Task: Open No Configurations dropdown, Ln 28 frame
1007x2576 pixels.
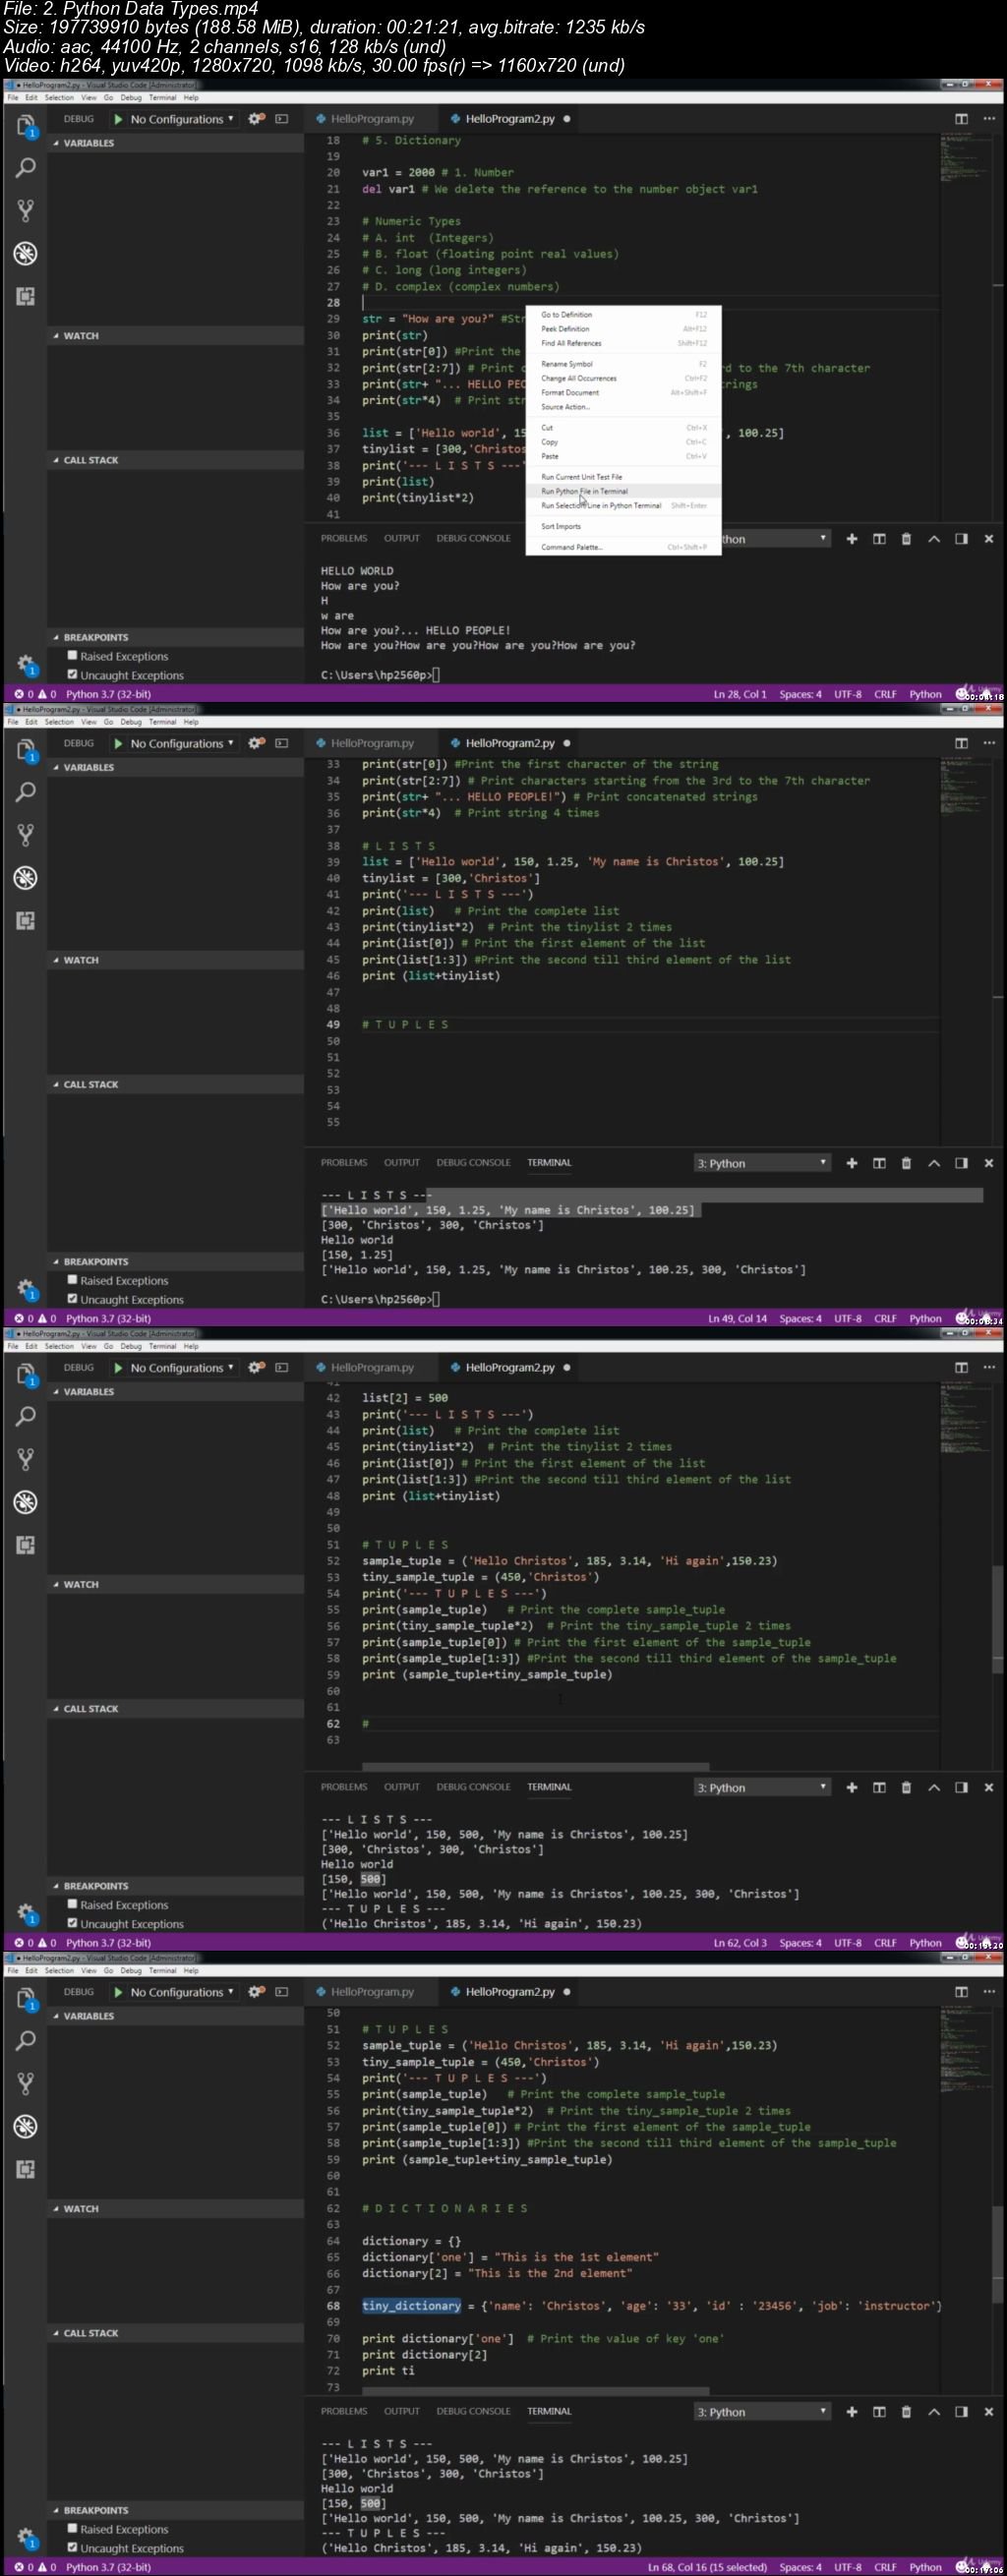Action: coord(182,119)
